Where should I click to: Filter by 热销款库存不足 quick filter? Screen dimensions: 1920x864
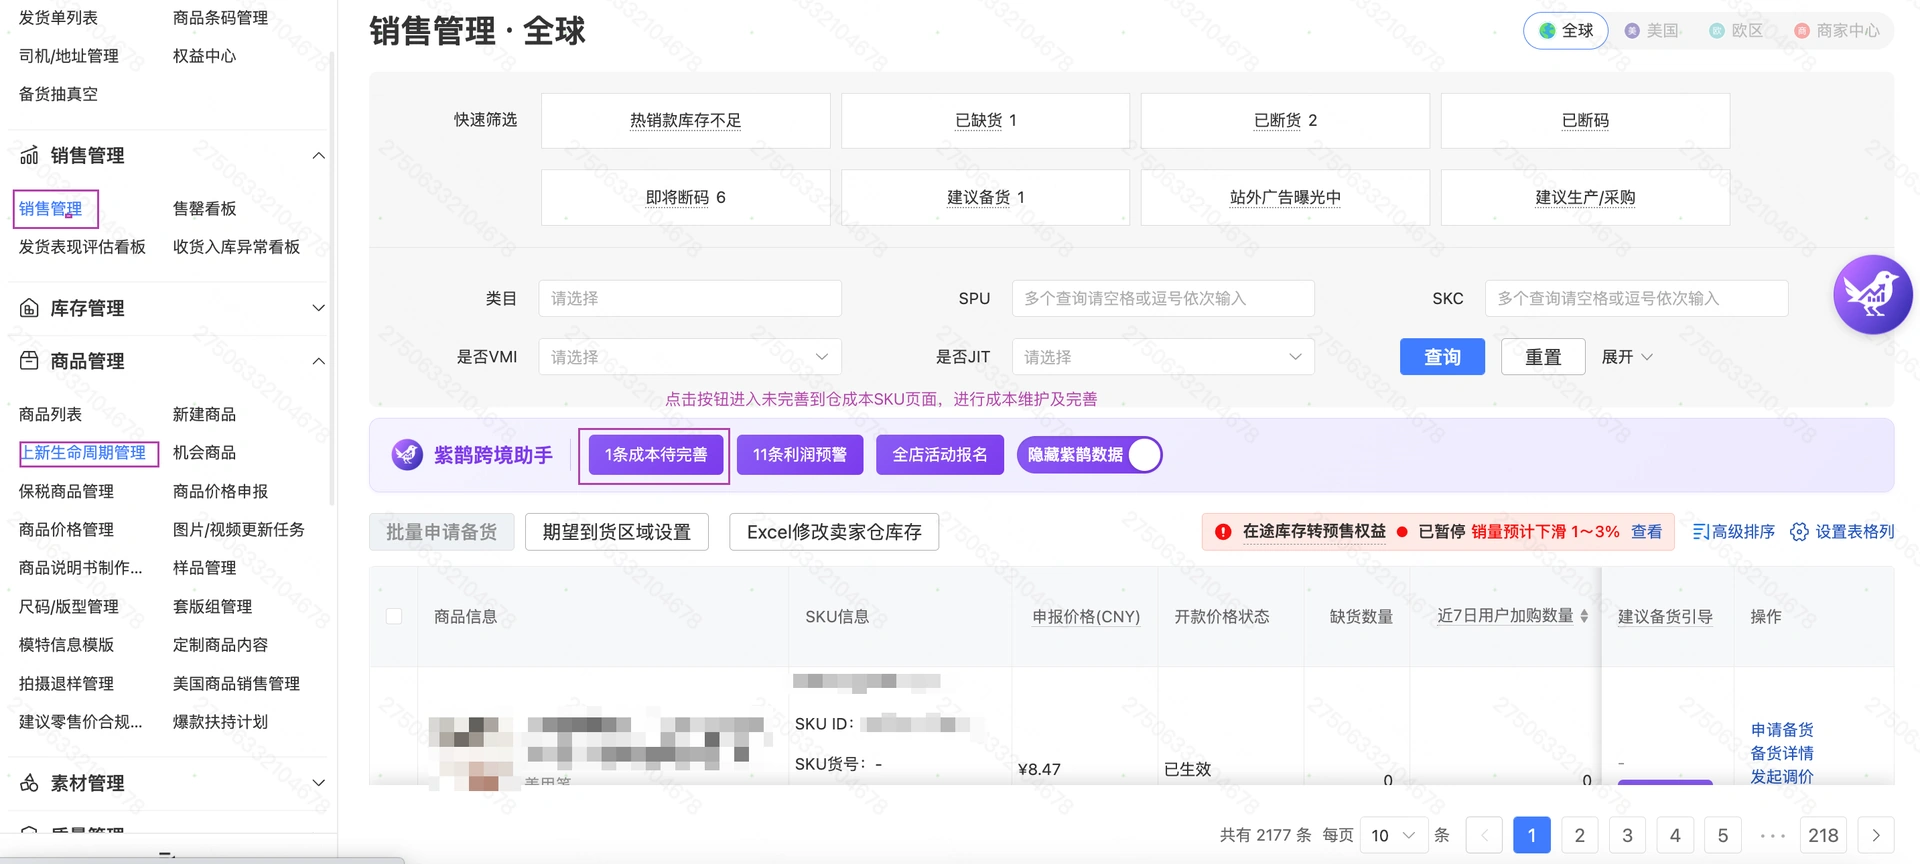(686, 121)
